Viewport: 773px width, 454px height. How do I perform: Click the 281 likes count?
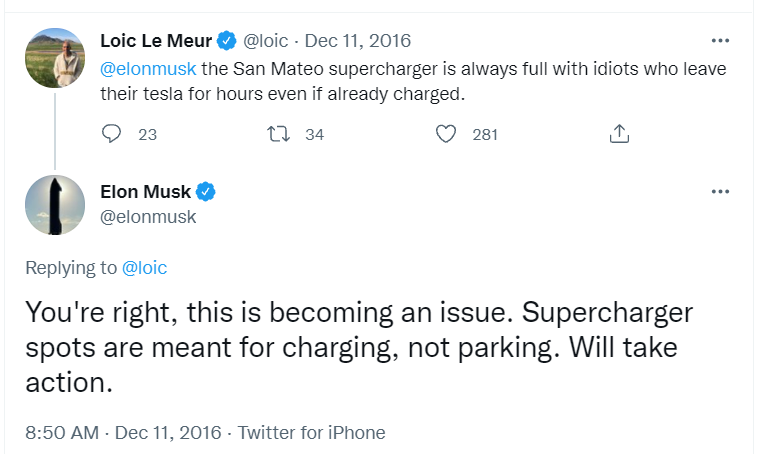coord(485,134)
